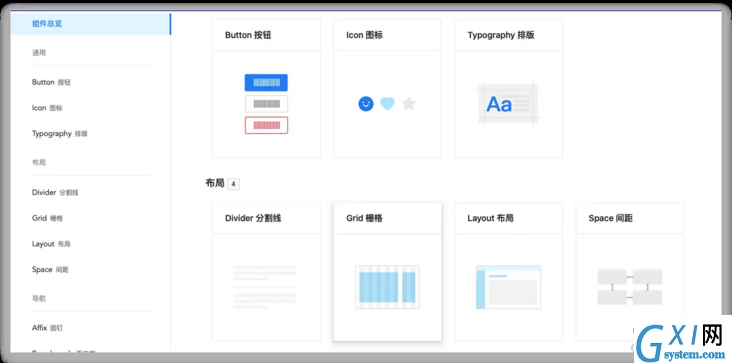Go to Divider 分割线 in sidebar
This screenshot has height=363, width=732.
[x=55, y=192]
